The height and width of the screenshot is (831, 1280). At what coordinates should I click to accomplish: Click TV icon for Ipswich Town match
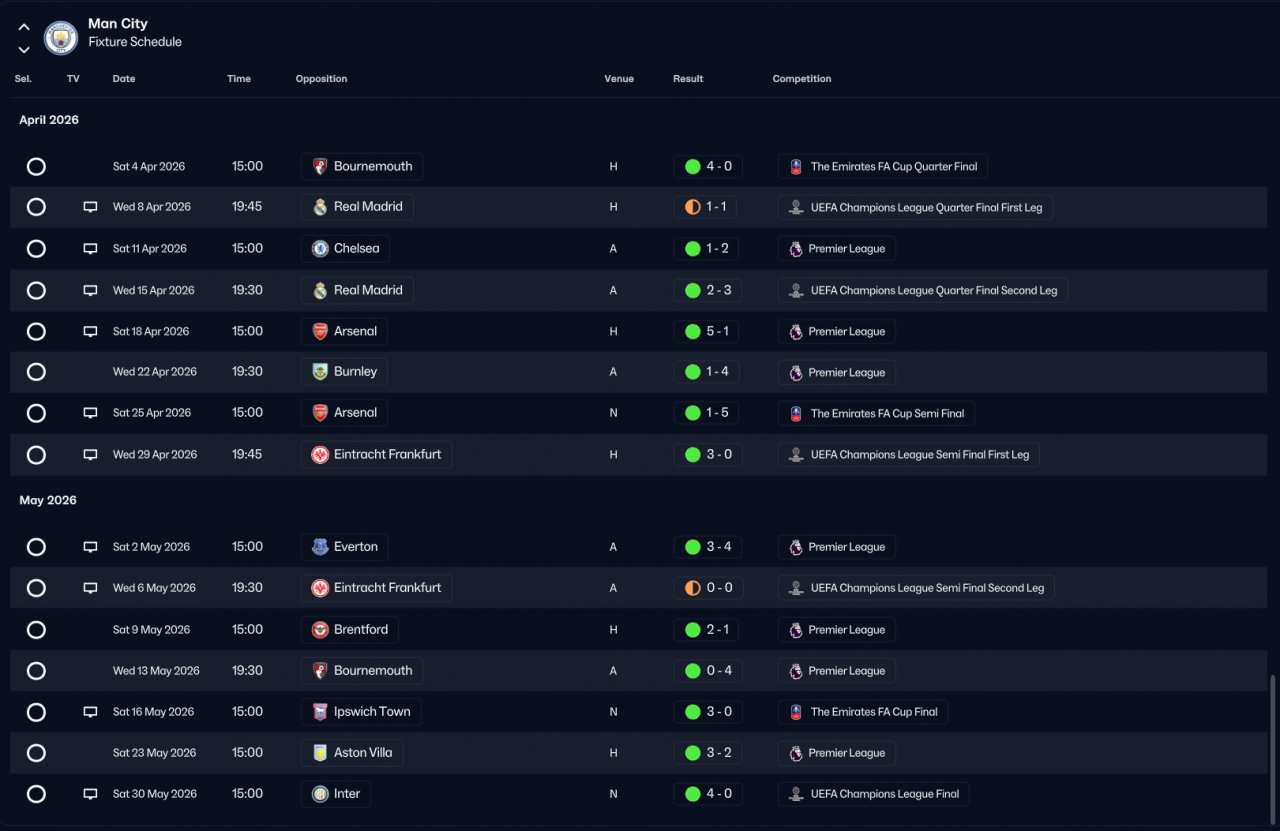pos(90,712)
